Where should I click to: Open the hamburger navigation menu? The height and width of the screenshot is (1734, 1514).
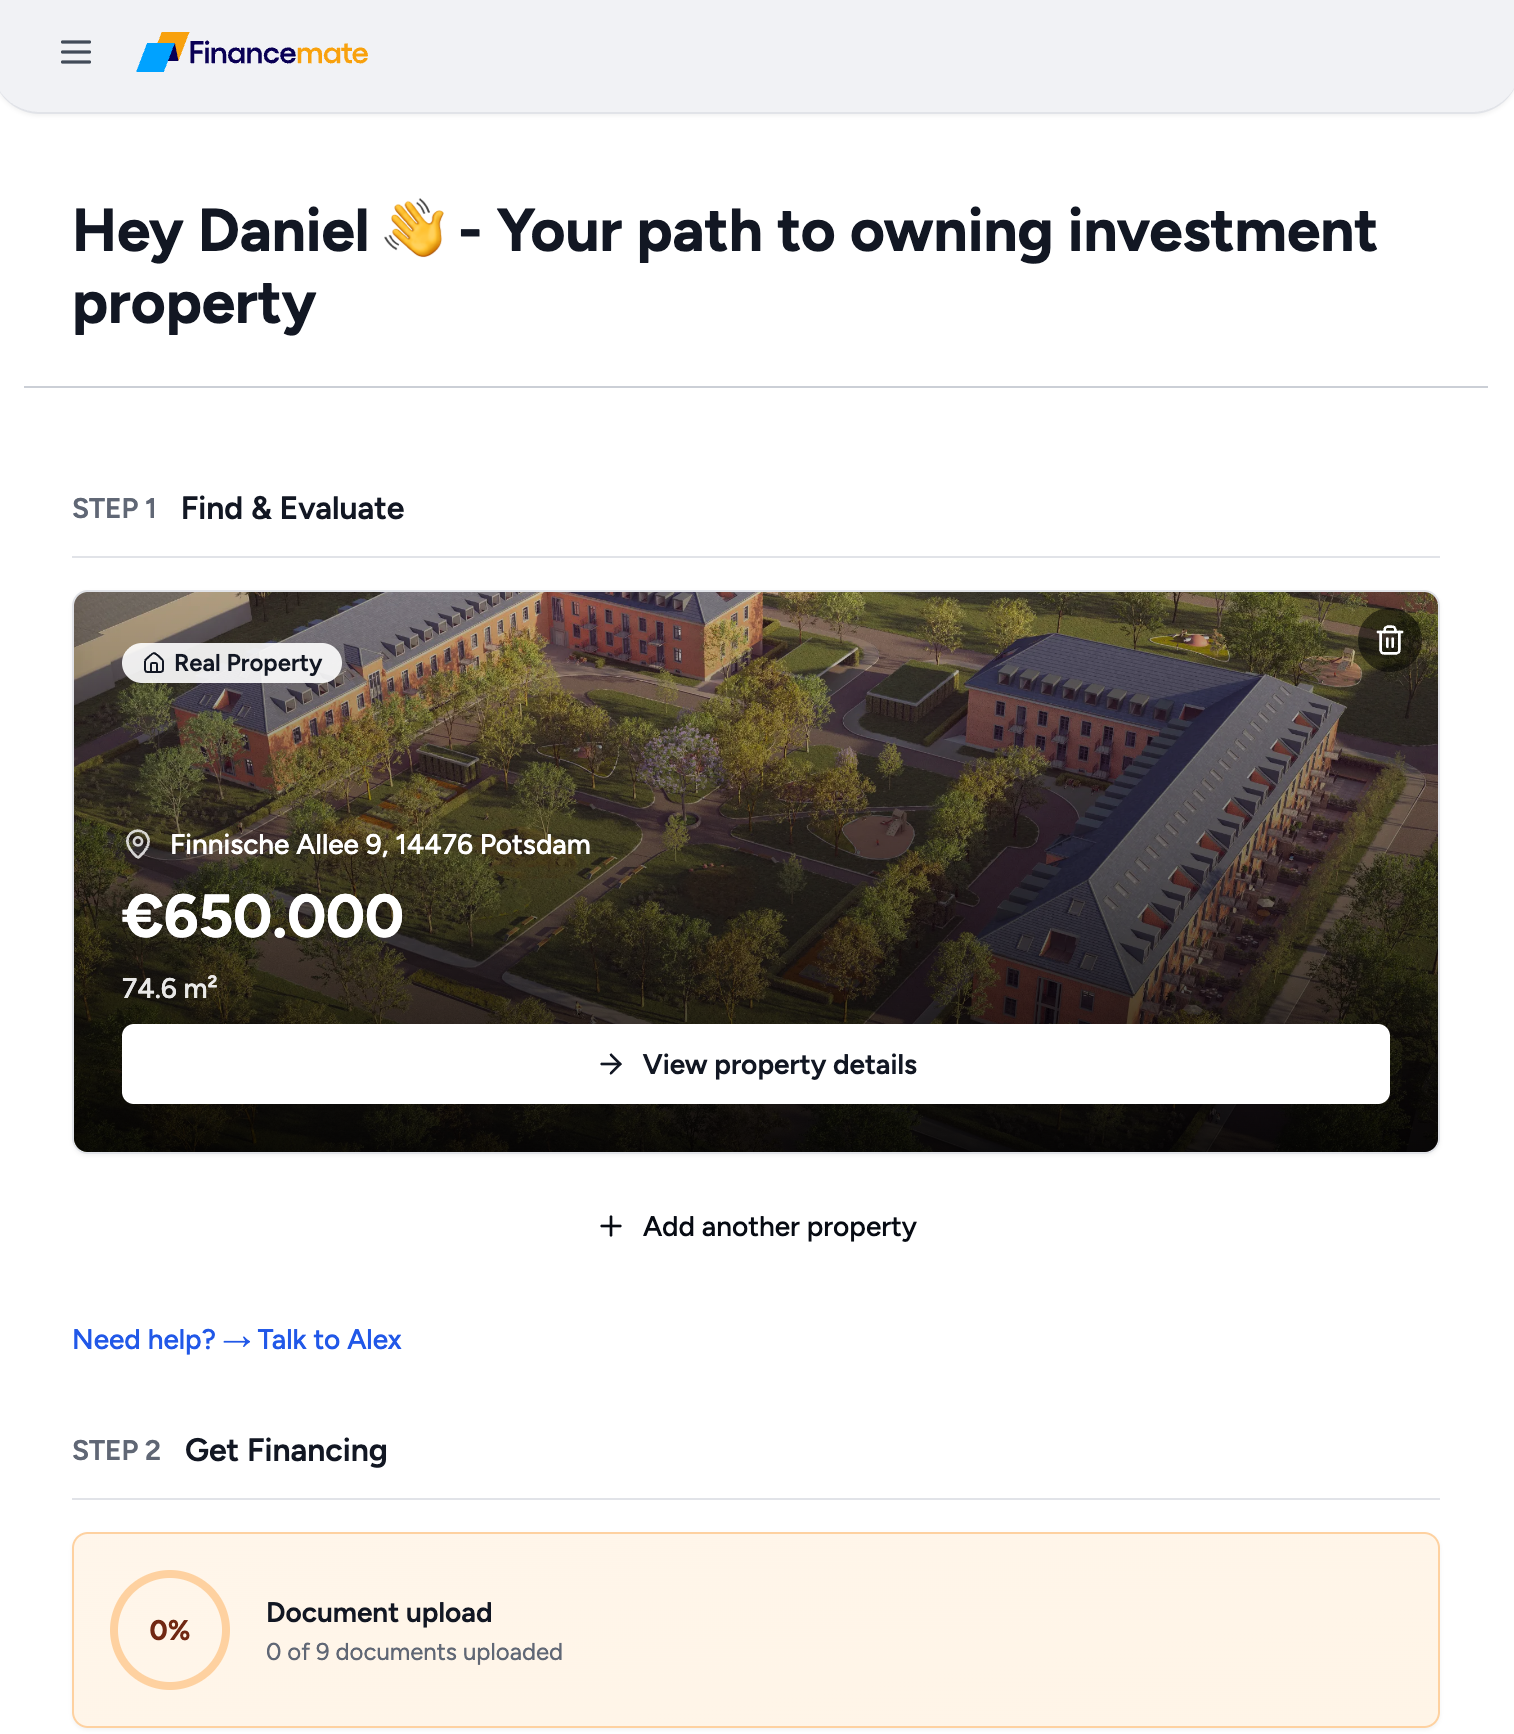pos(76,52)
